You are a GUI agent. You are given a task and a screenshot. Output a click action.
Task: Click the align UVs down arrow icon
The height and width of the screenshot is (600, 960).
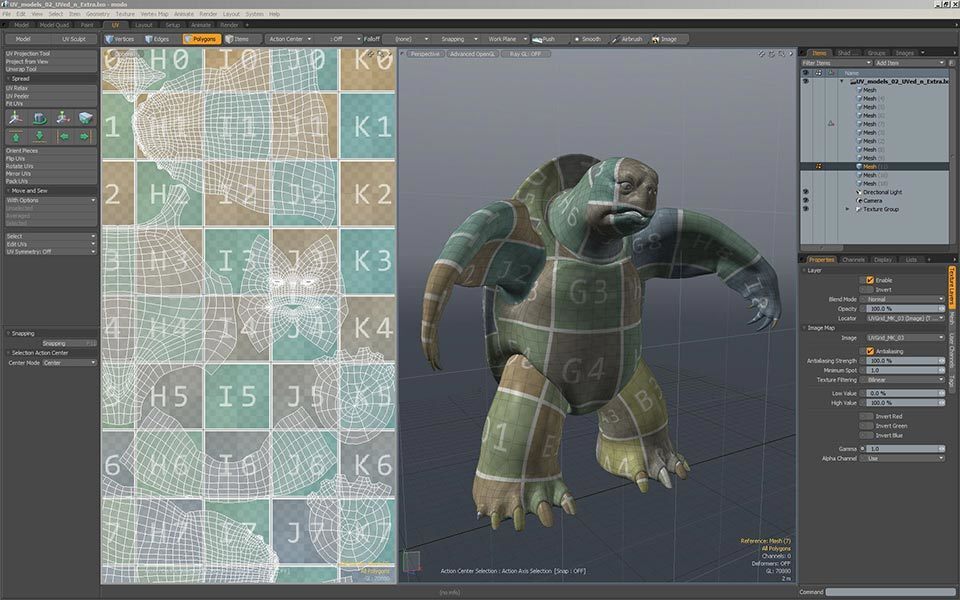[x=39, y=136]
